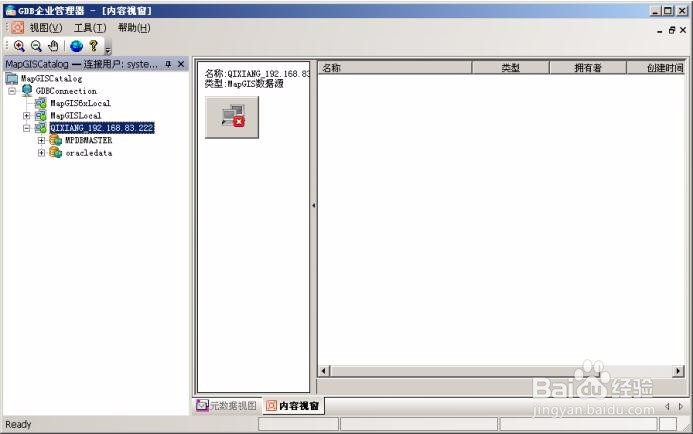Click the GDBConnection server icon
Image resolution: width=693 pixels, height=434 pixels.
coord(27,91)
